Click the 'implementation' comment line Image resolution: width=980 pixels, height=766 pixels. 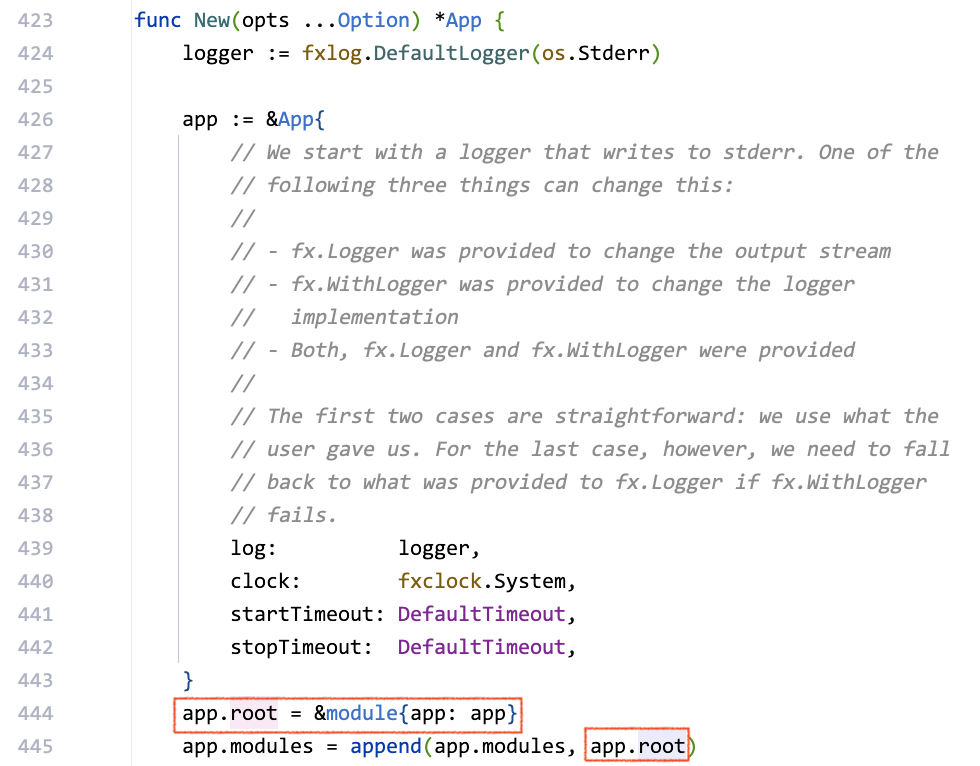(x=344, y=317)
